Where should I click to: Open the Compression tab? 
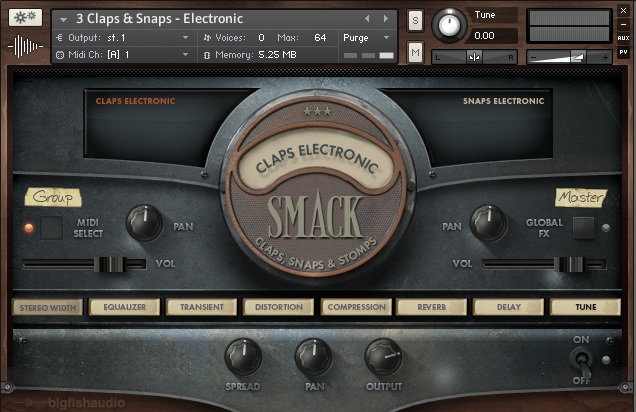pos(356,307)
